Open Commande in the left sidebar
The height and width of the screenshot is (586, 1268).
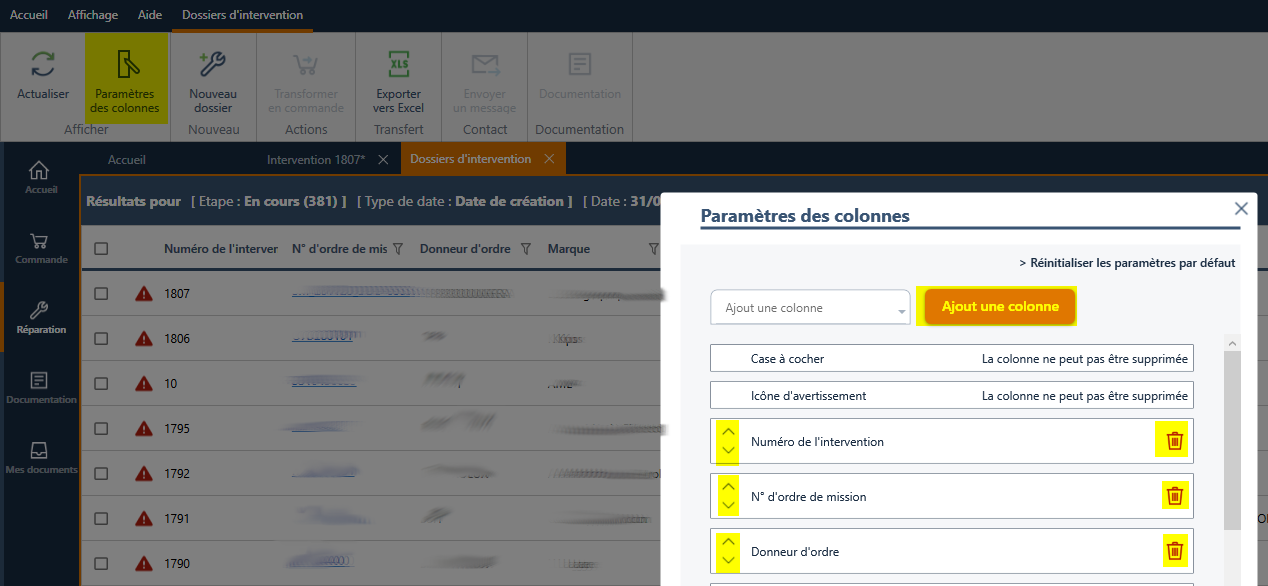[41, 248]
